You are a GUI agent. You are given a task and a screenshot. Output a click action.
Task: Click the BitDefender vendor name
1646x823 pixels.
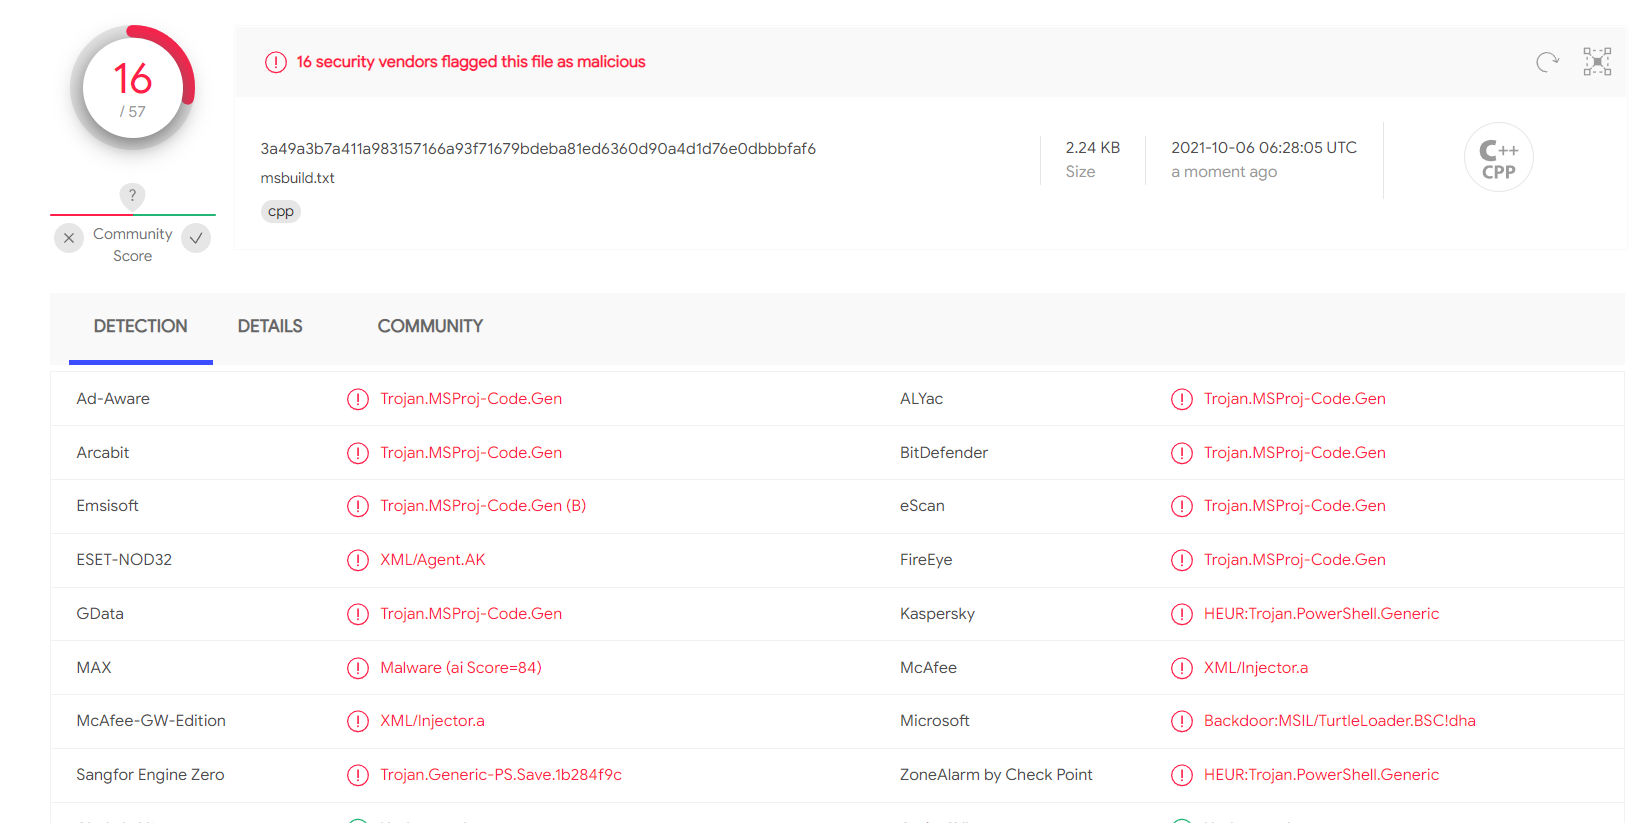click(944, 453)
